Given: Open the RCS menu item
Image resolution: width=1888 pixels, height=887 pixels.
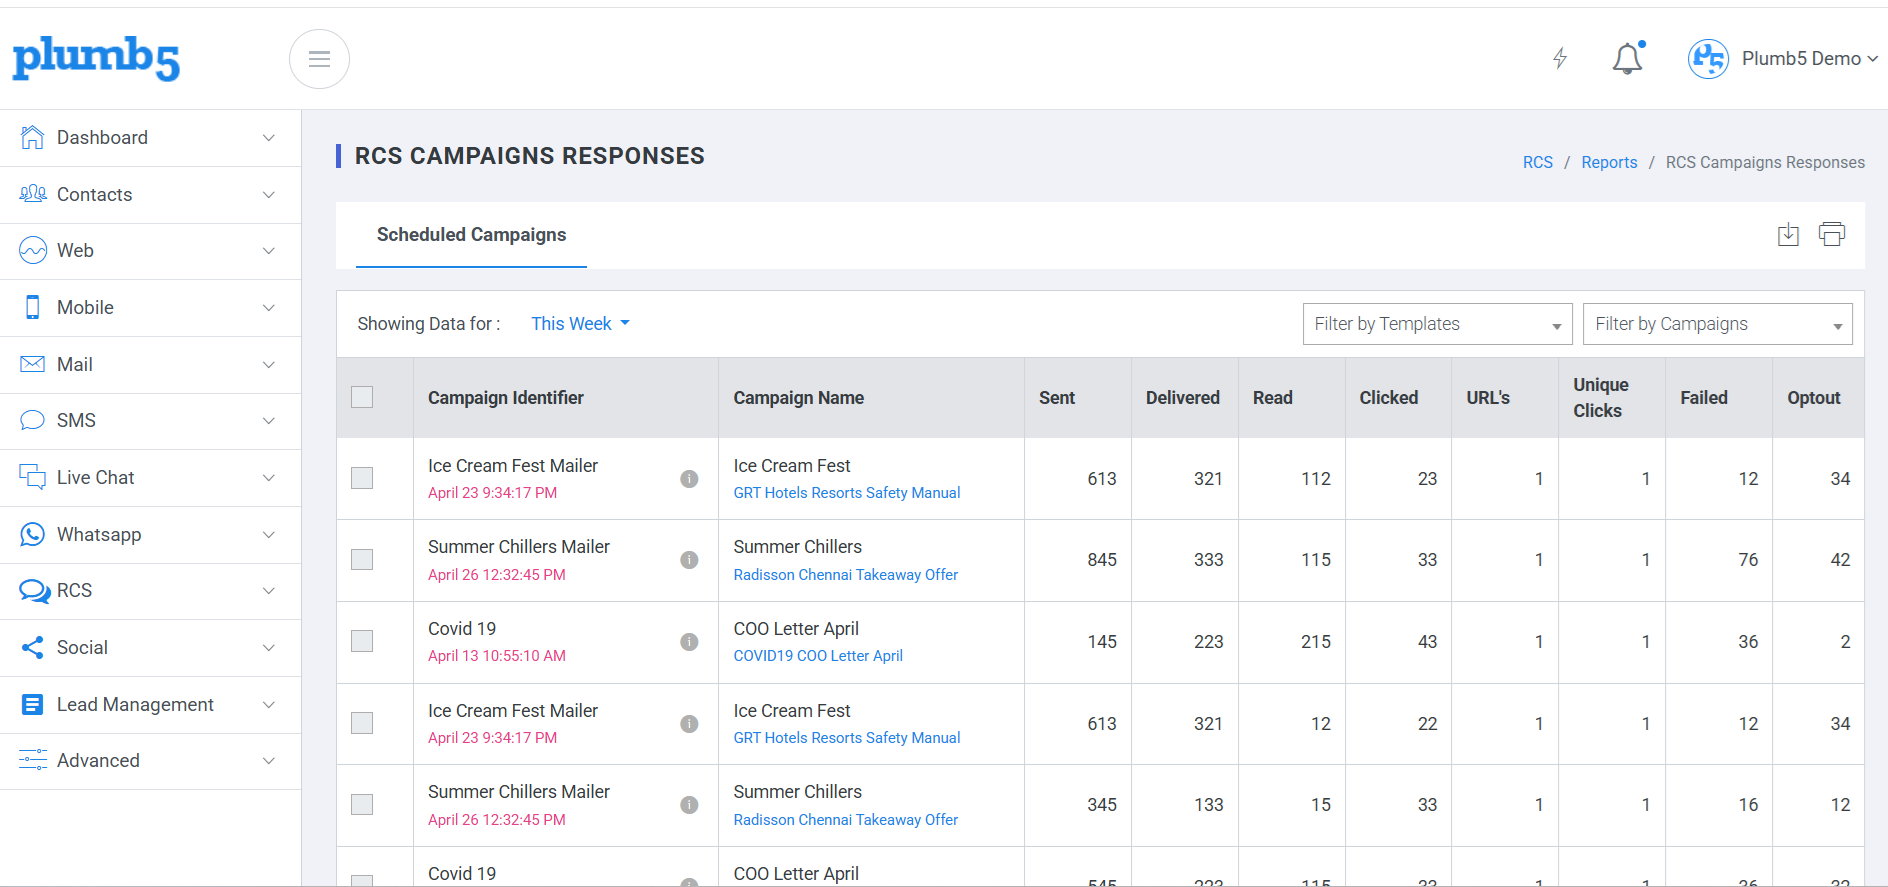Looking at the screenshot, I should point(150,591).
